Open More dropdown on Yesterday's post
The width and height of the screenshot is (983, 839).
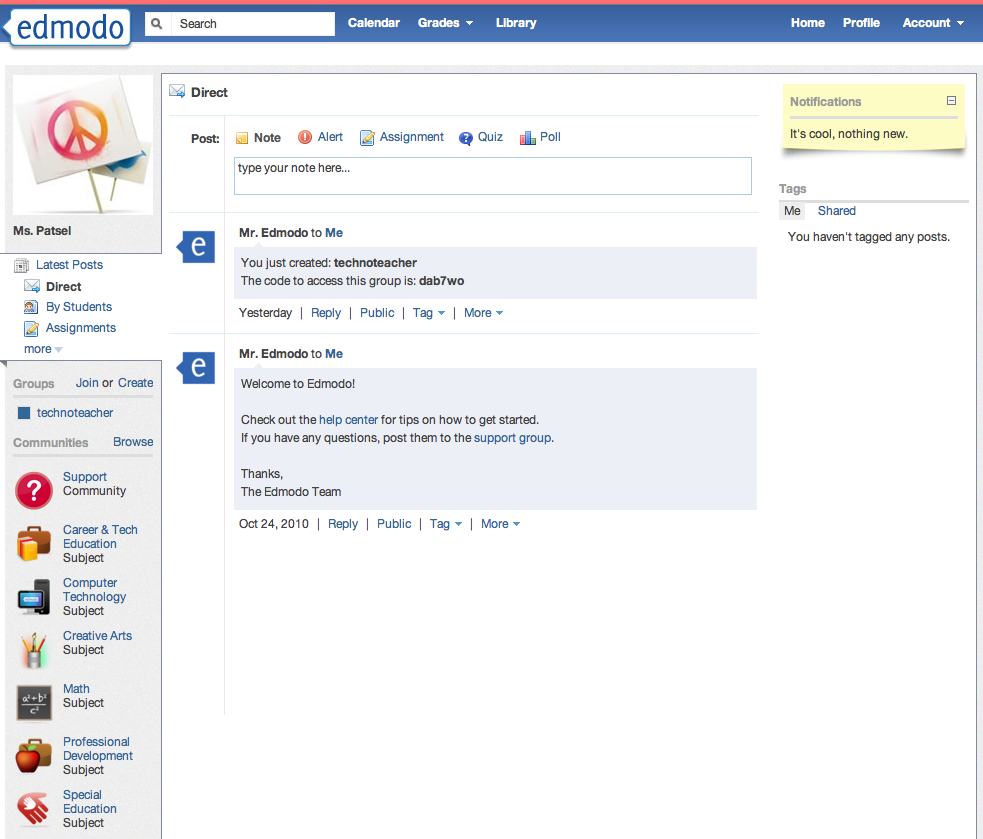[x=483, y=312]
